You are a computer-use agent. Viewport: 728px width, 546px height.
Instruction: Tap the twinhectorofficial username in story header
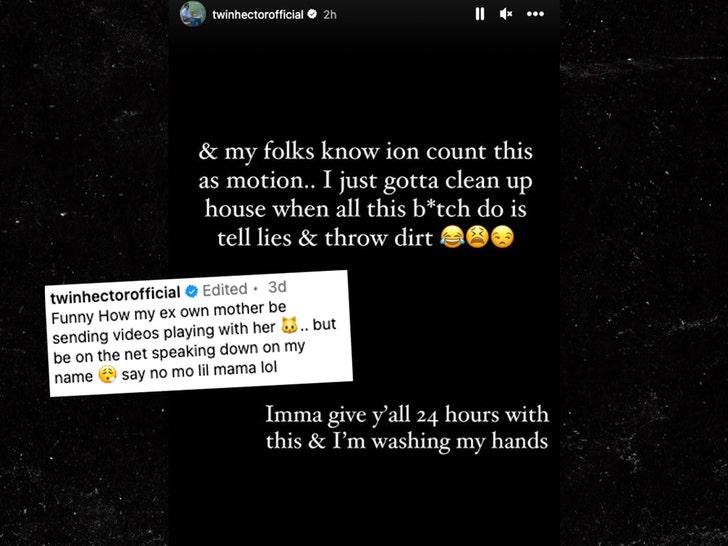click(x=258, y=15)
